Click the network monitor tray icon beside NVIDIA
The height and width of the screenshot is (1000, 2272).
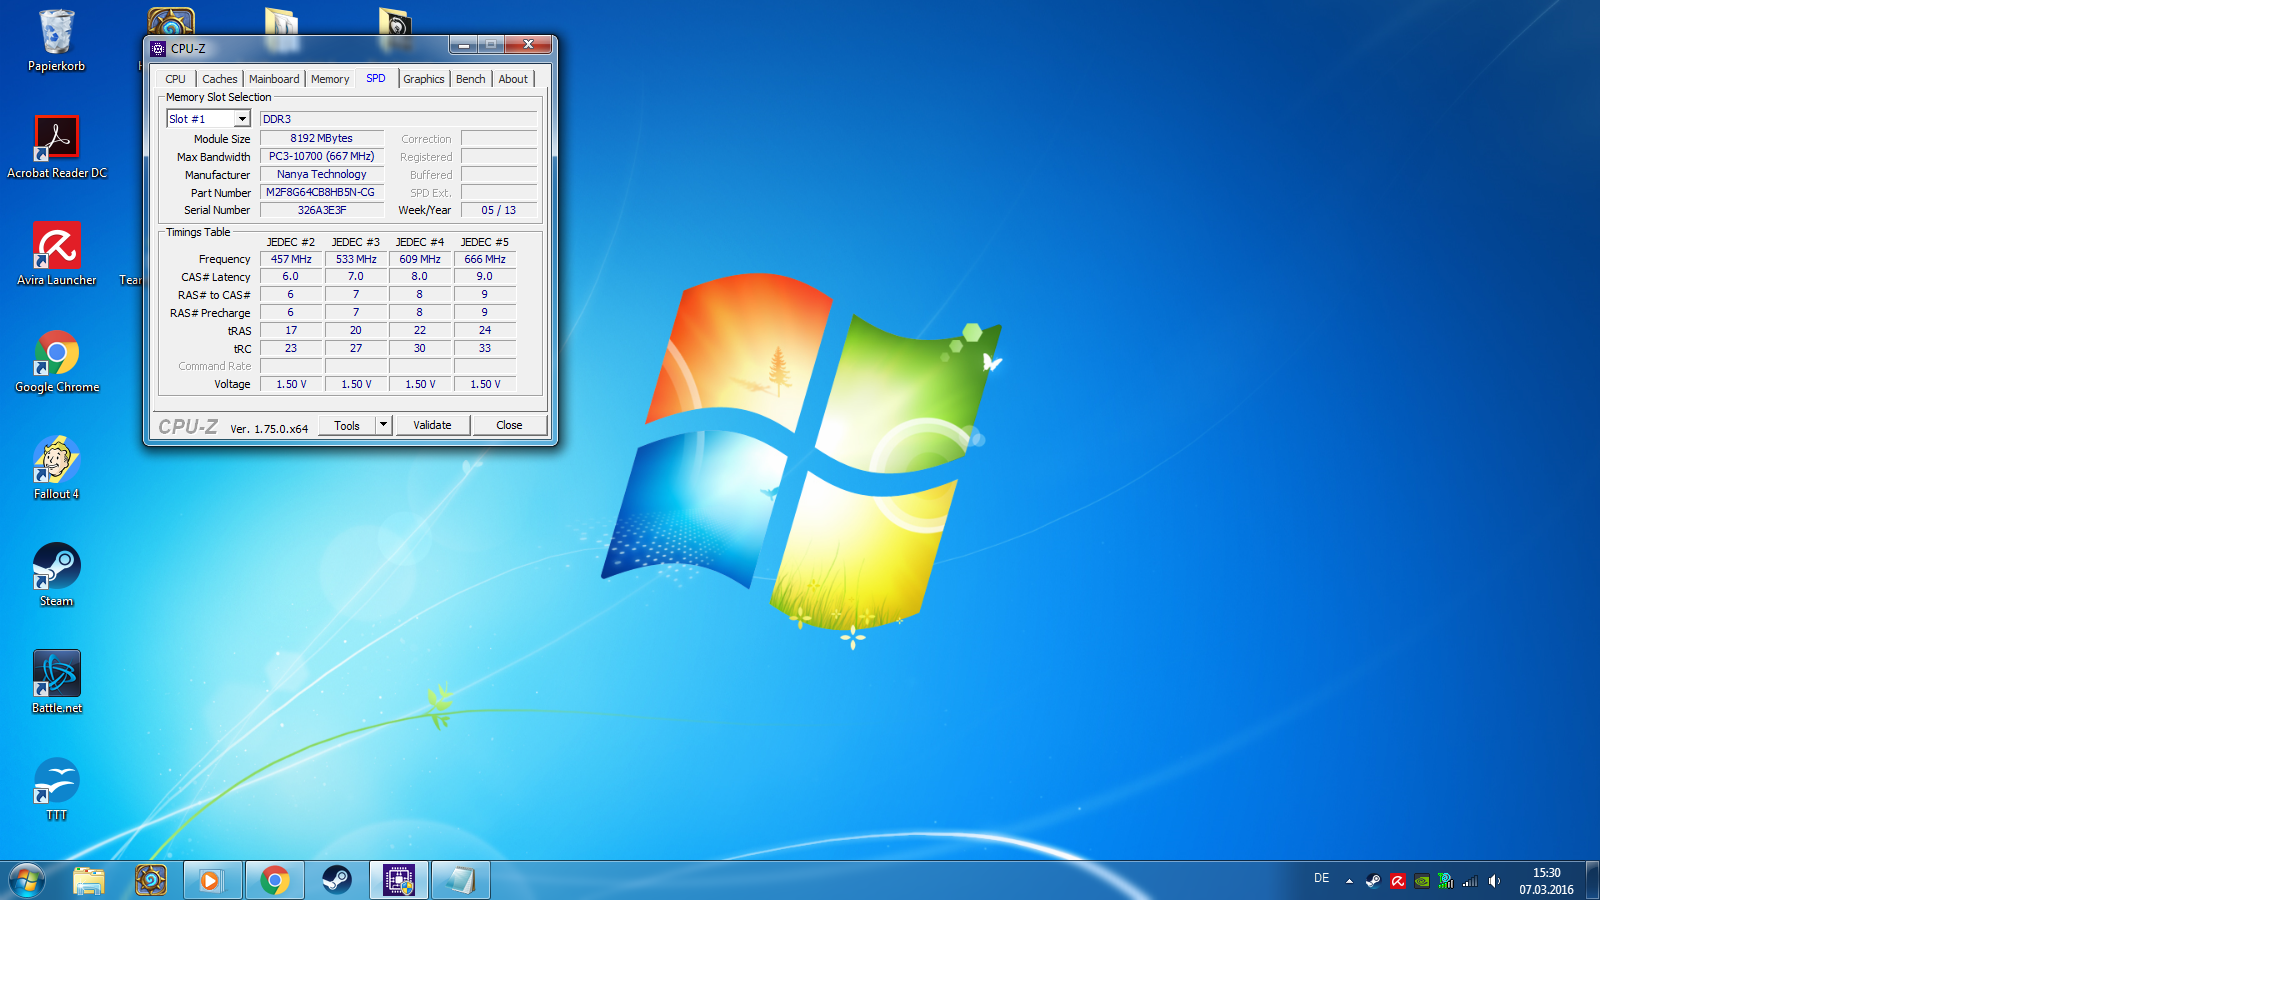(1446, 881)
